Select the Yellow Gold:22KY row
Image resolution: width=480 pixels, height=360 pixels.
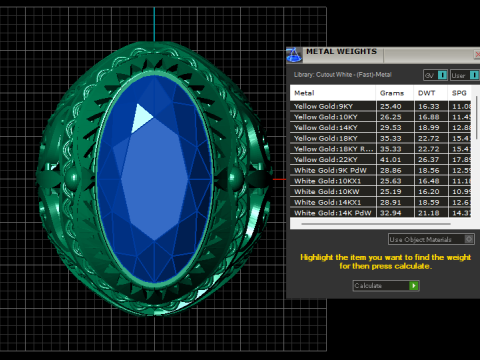(x=381, y=160)
